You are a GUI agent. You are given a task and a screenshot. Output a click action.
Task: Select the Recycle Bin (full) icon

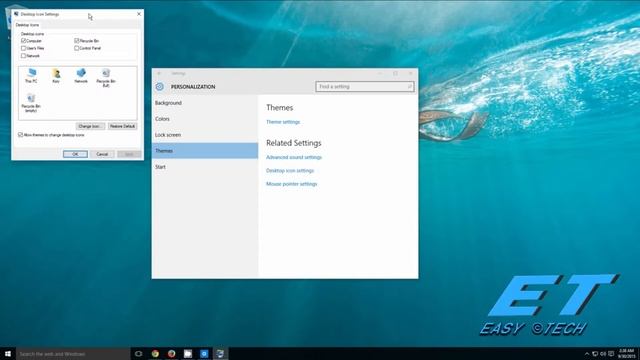point(106,78)
